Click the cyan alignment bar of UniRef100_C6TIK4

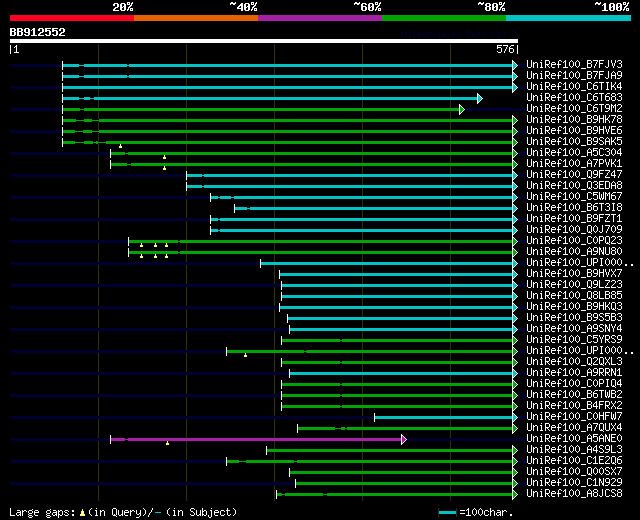click(287, 87)
